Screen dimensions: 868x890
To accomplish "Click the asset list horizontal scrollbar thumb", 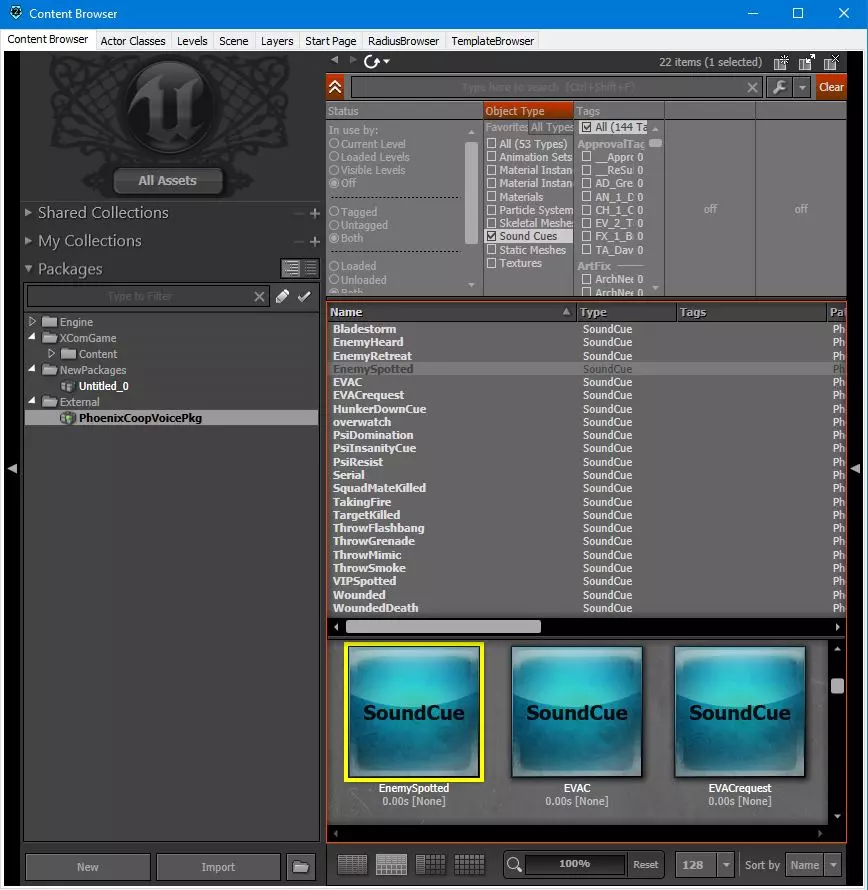I will coord(443,627).
